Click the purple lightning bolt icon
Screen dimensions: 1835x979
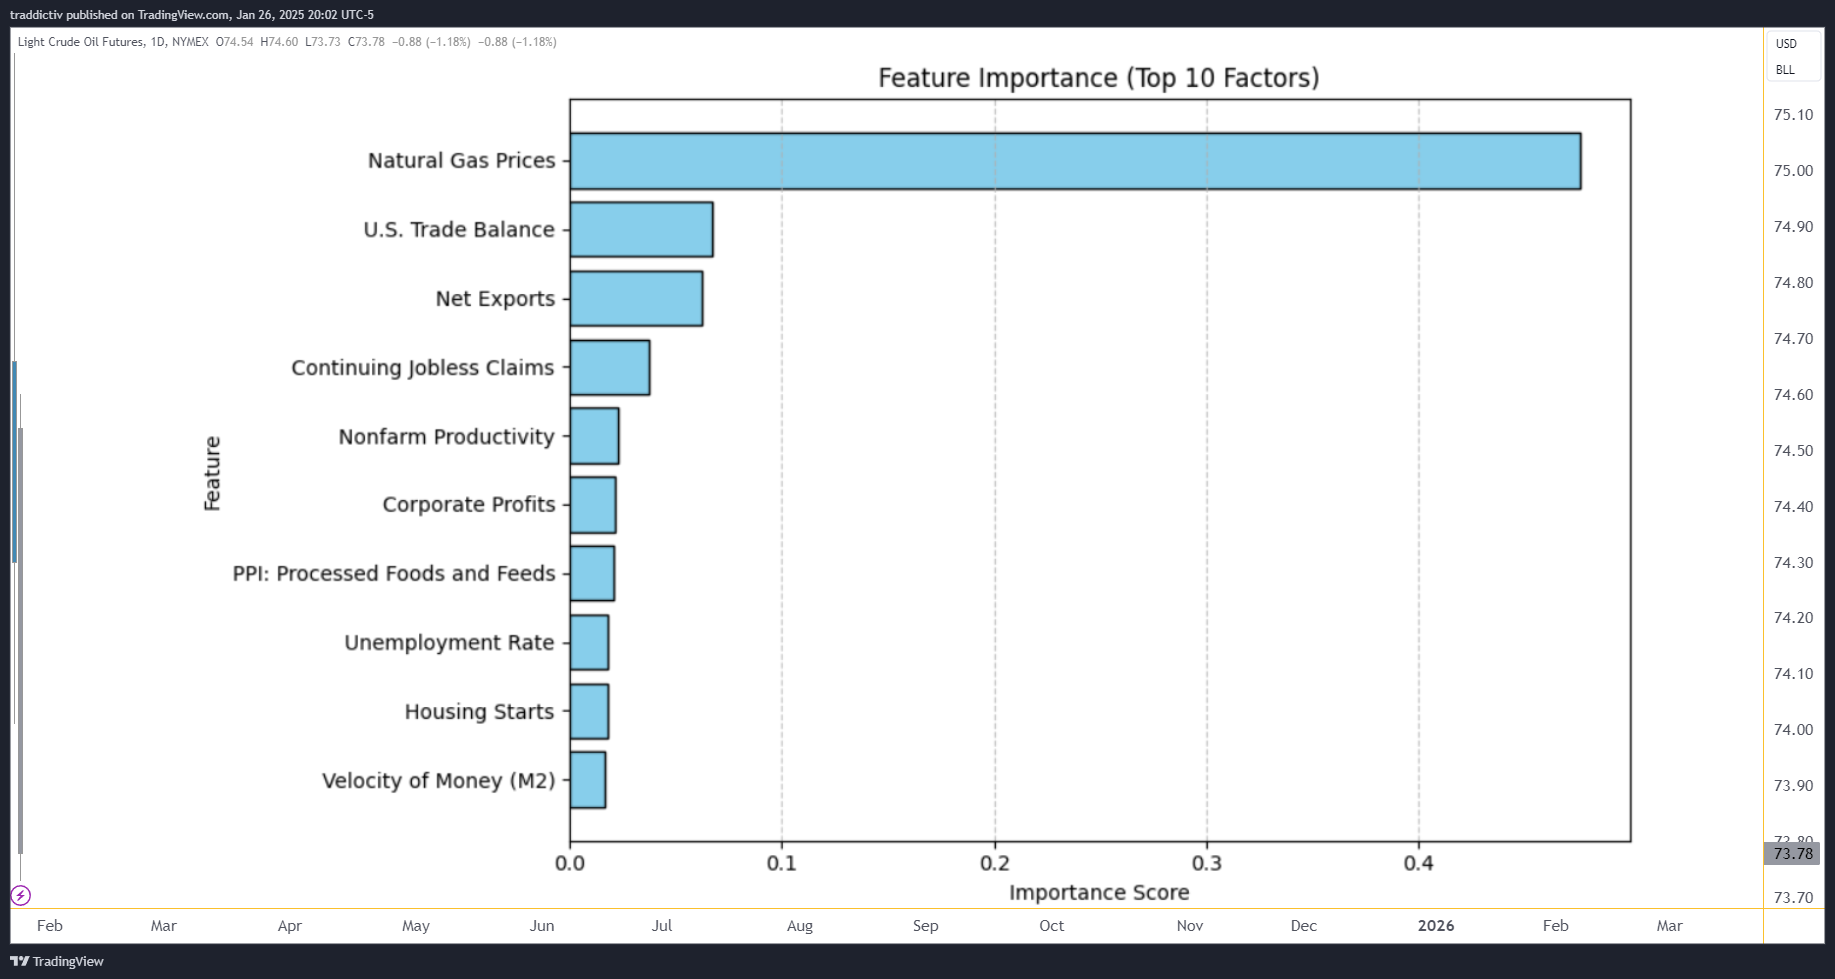click(20, 895)
